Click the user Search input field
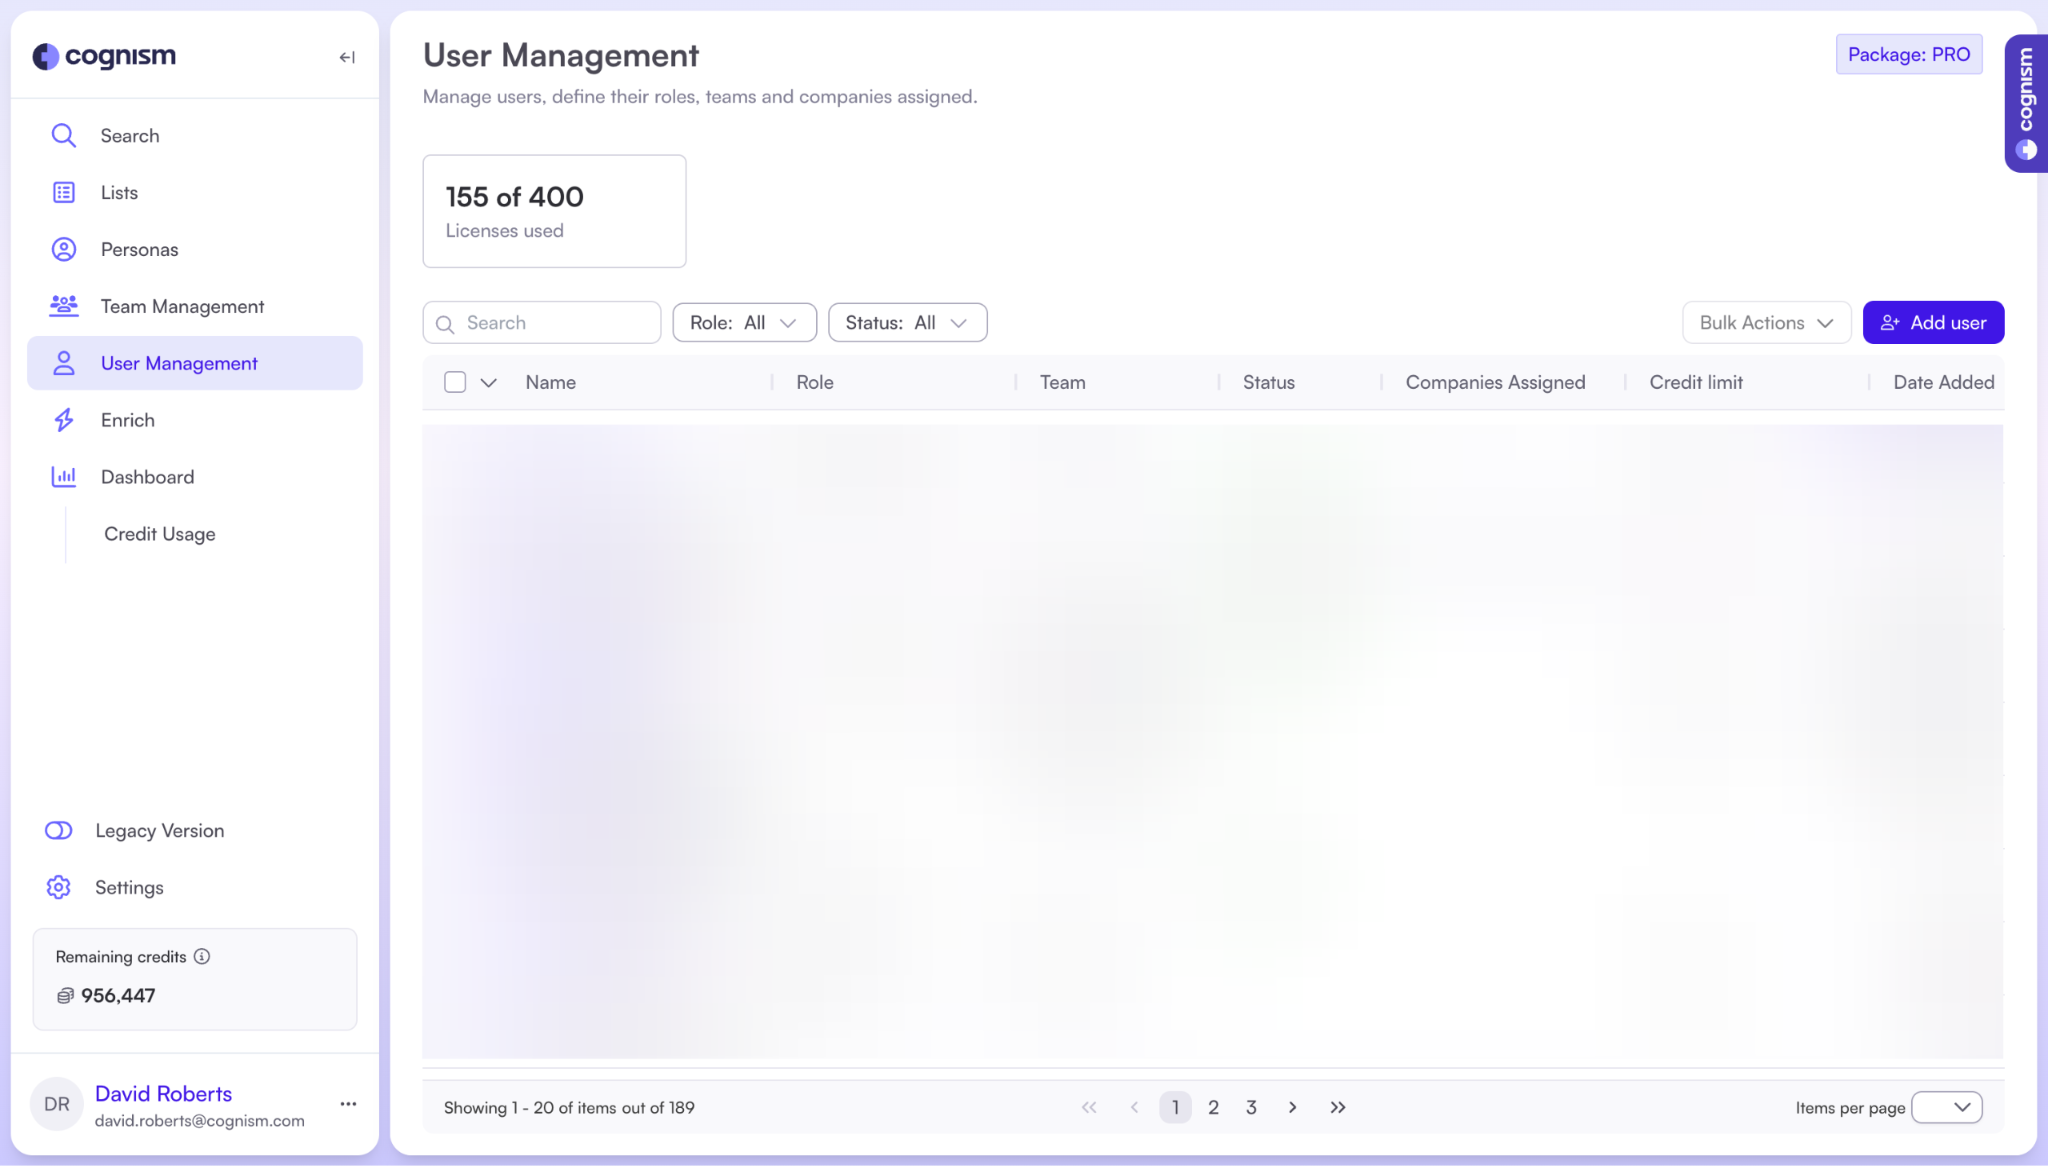 (555, 323)
